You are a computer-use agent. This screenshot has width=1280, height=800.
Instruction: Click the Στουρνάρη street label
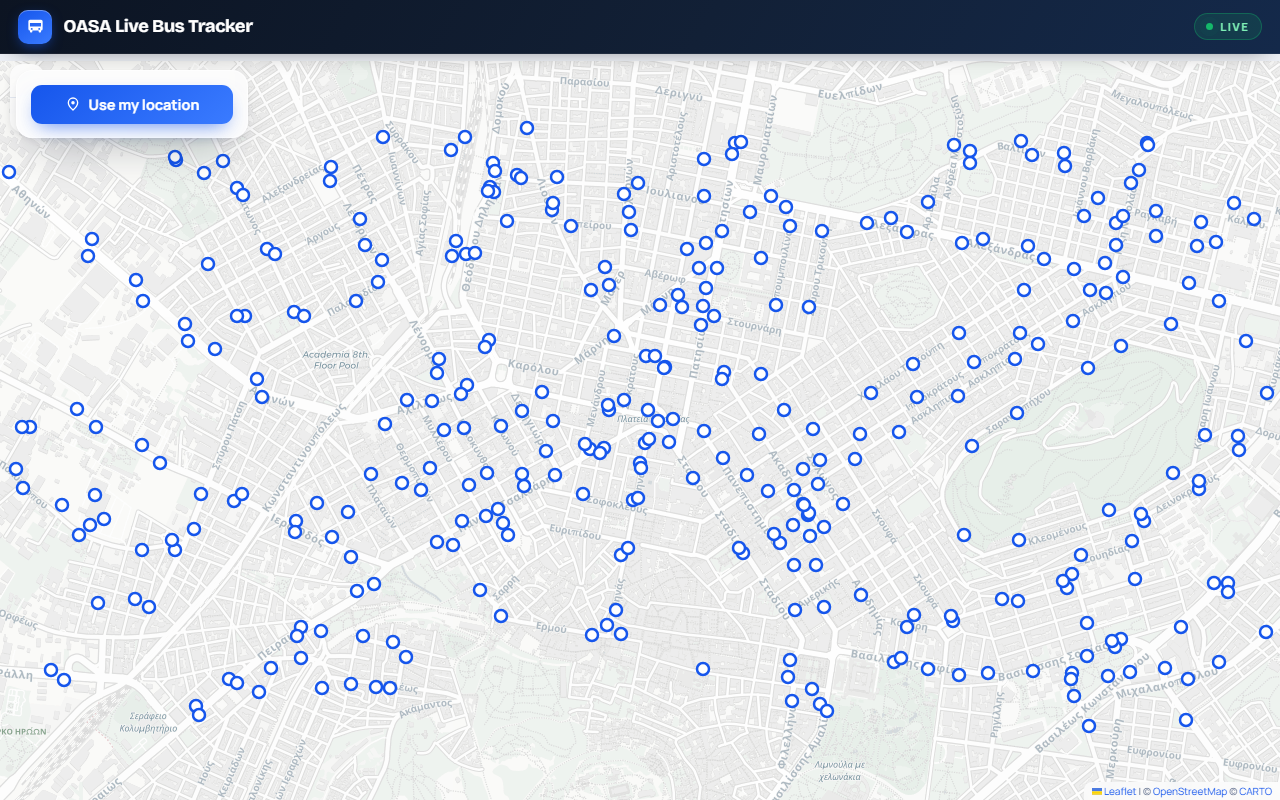tap(753, 325)
